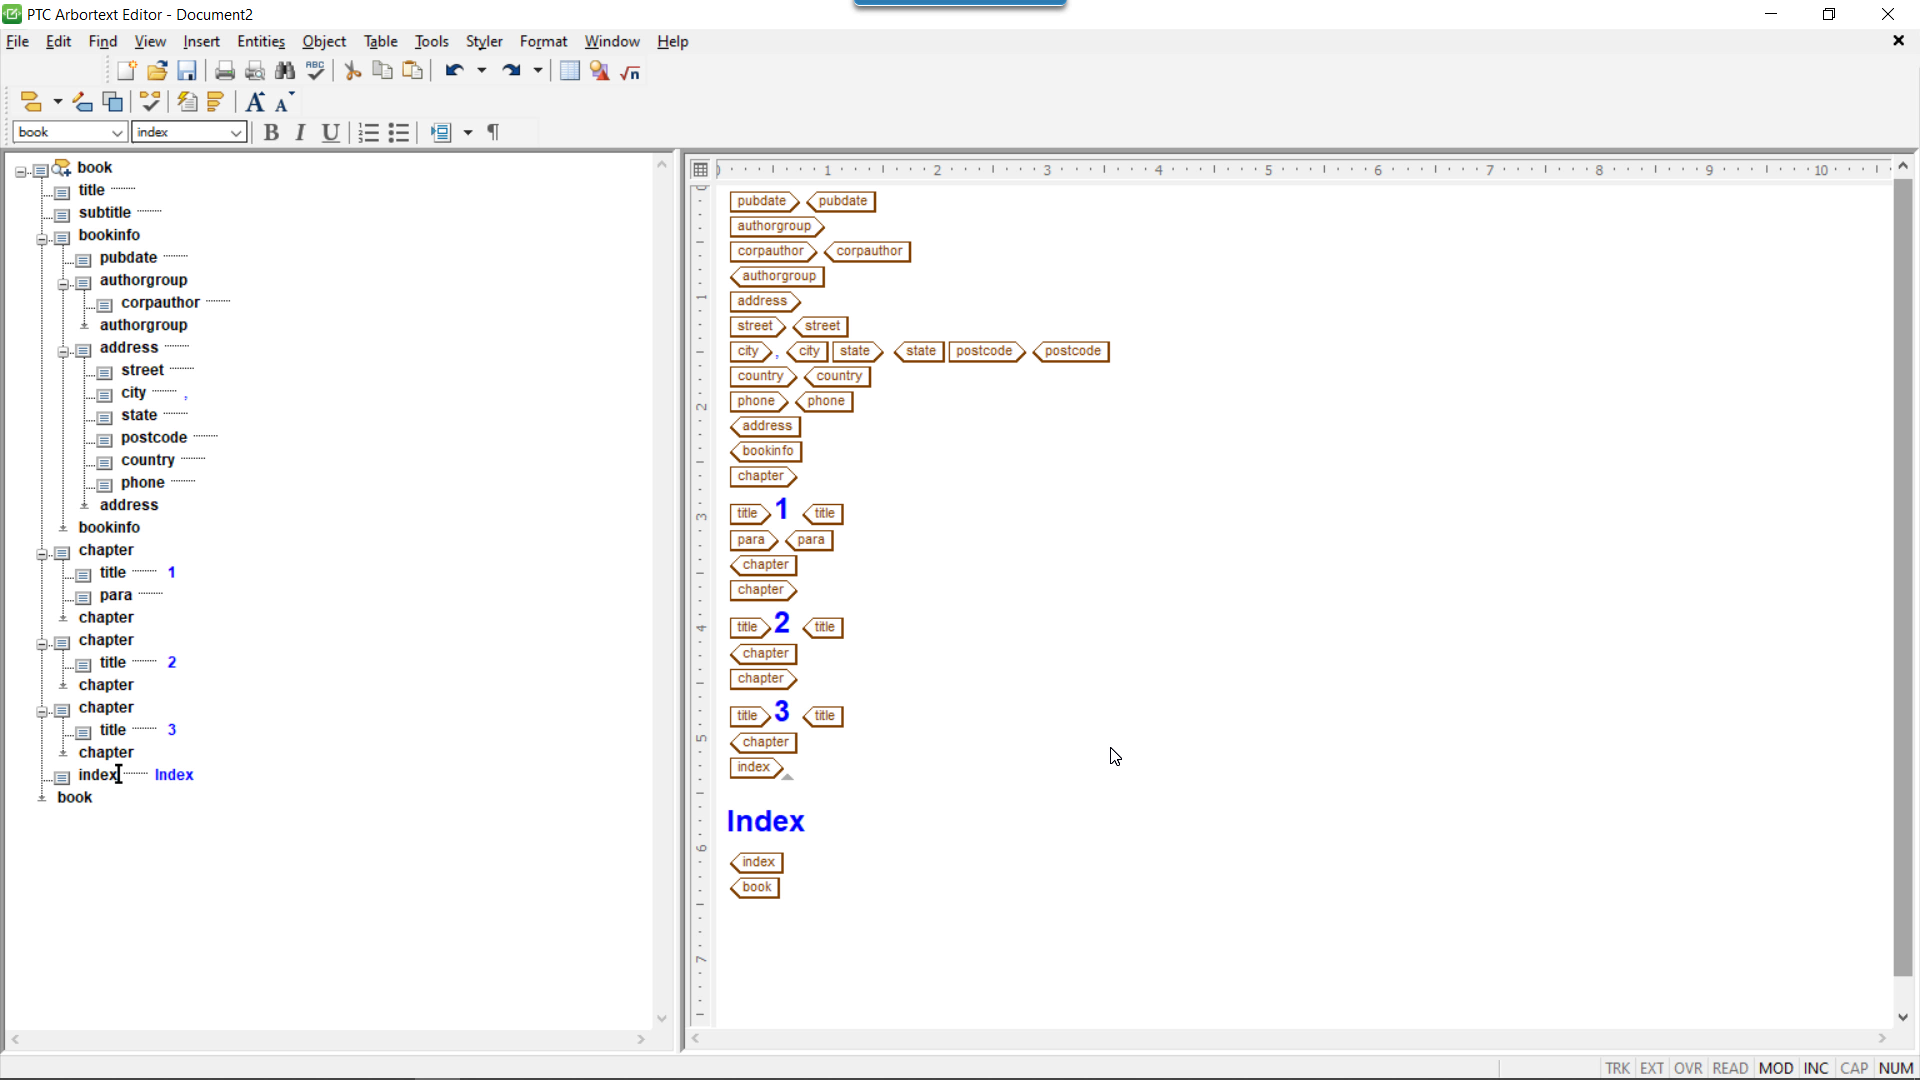
Task: Insert a graphic
Action: pyautogui.click(x=600, y=71)
